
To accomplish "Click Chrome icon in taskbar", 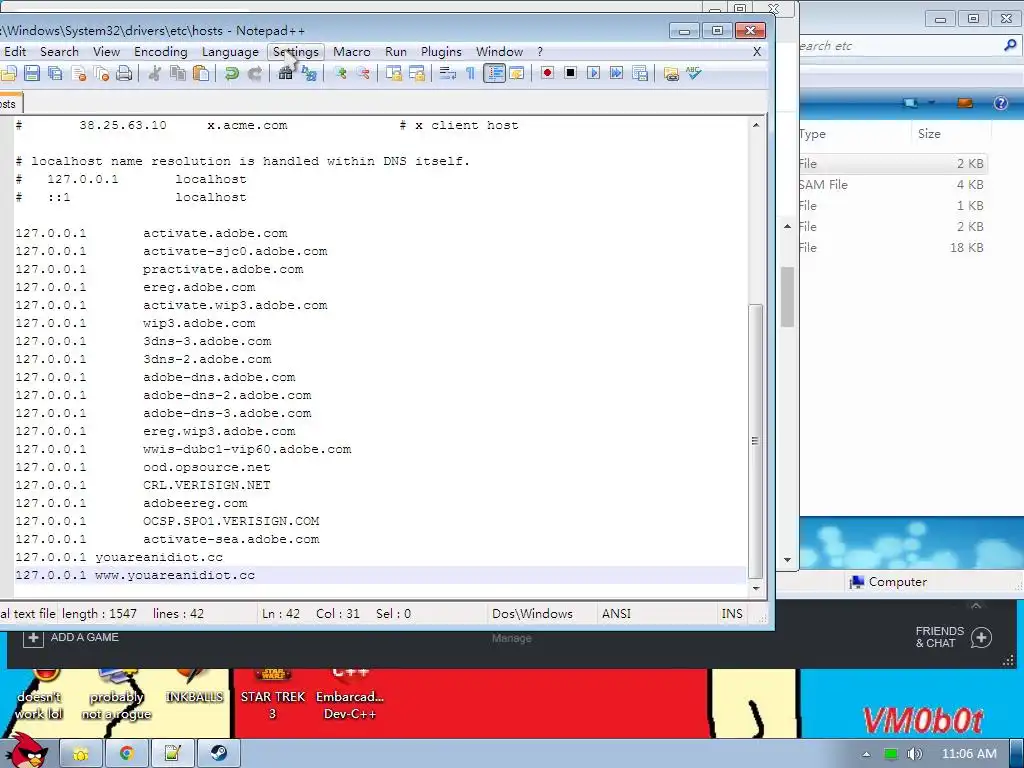I will (x=126, y=754).
